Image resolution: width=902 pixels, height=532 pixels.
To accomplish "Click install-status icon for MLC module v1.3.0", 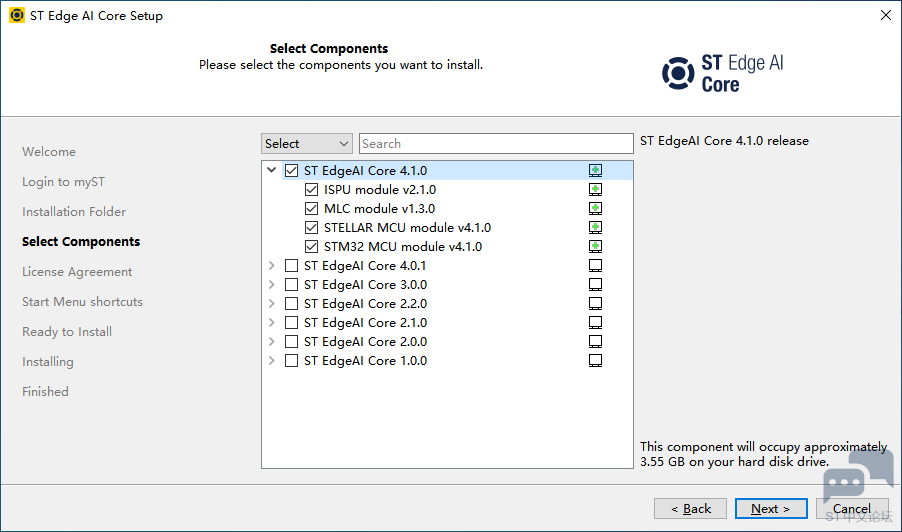I will click(x=595, y=208).
